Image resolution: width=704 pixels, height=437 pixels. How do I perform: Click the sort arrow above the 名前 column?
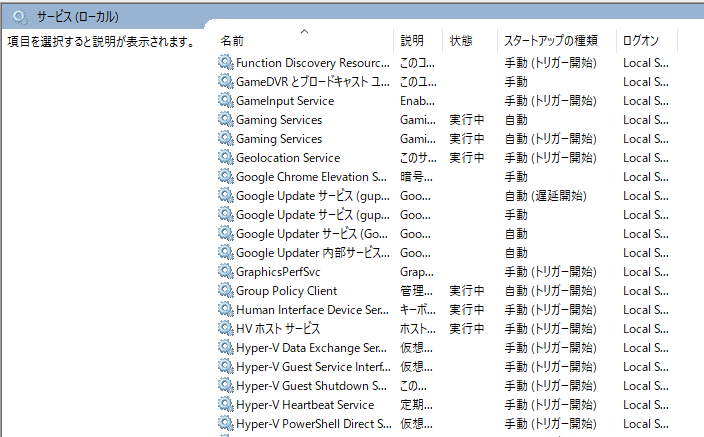304,31
